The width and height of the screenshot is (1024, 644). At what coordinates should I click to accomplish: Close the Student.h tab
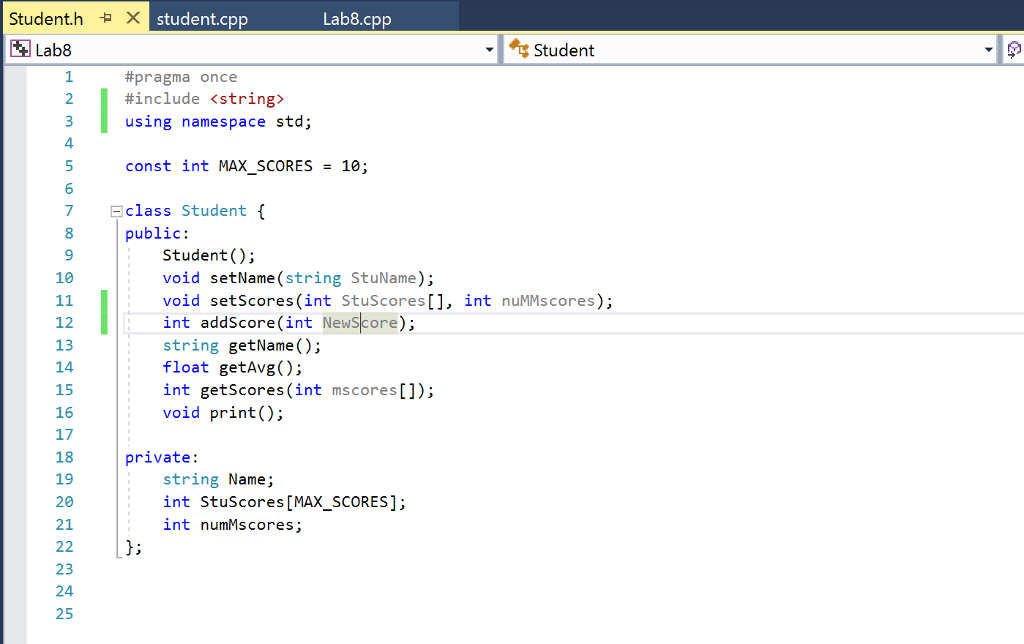[134, 17]
